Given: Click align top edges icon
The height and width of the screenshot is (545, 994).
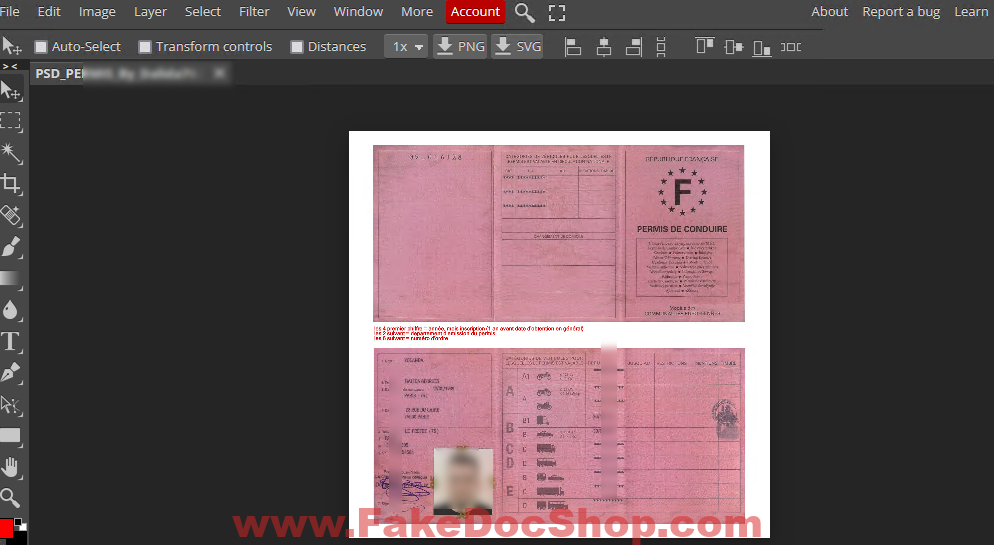Looking at the screenshot, I should click(x=704, y=47).
